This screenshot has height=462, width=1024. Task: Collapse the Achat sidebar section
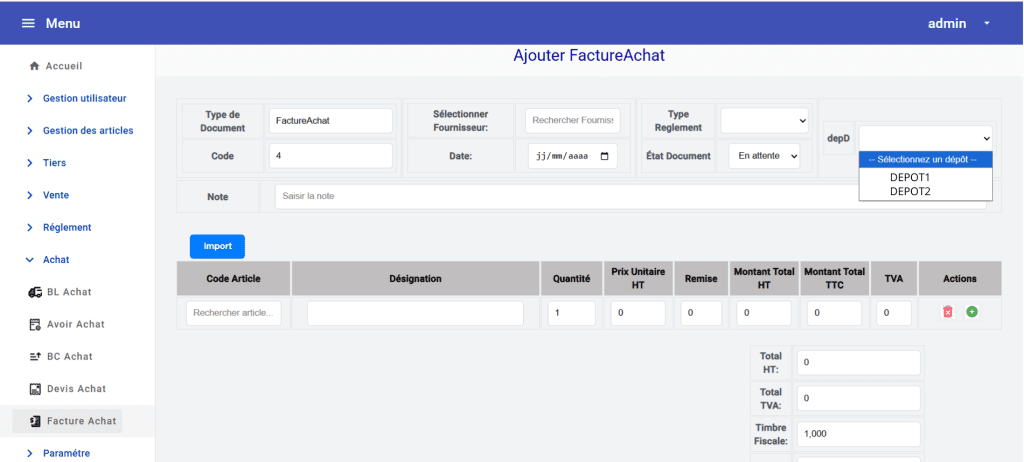(55, 259)
